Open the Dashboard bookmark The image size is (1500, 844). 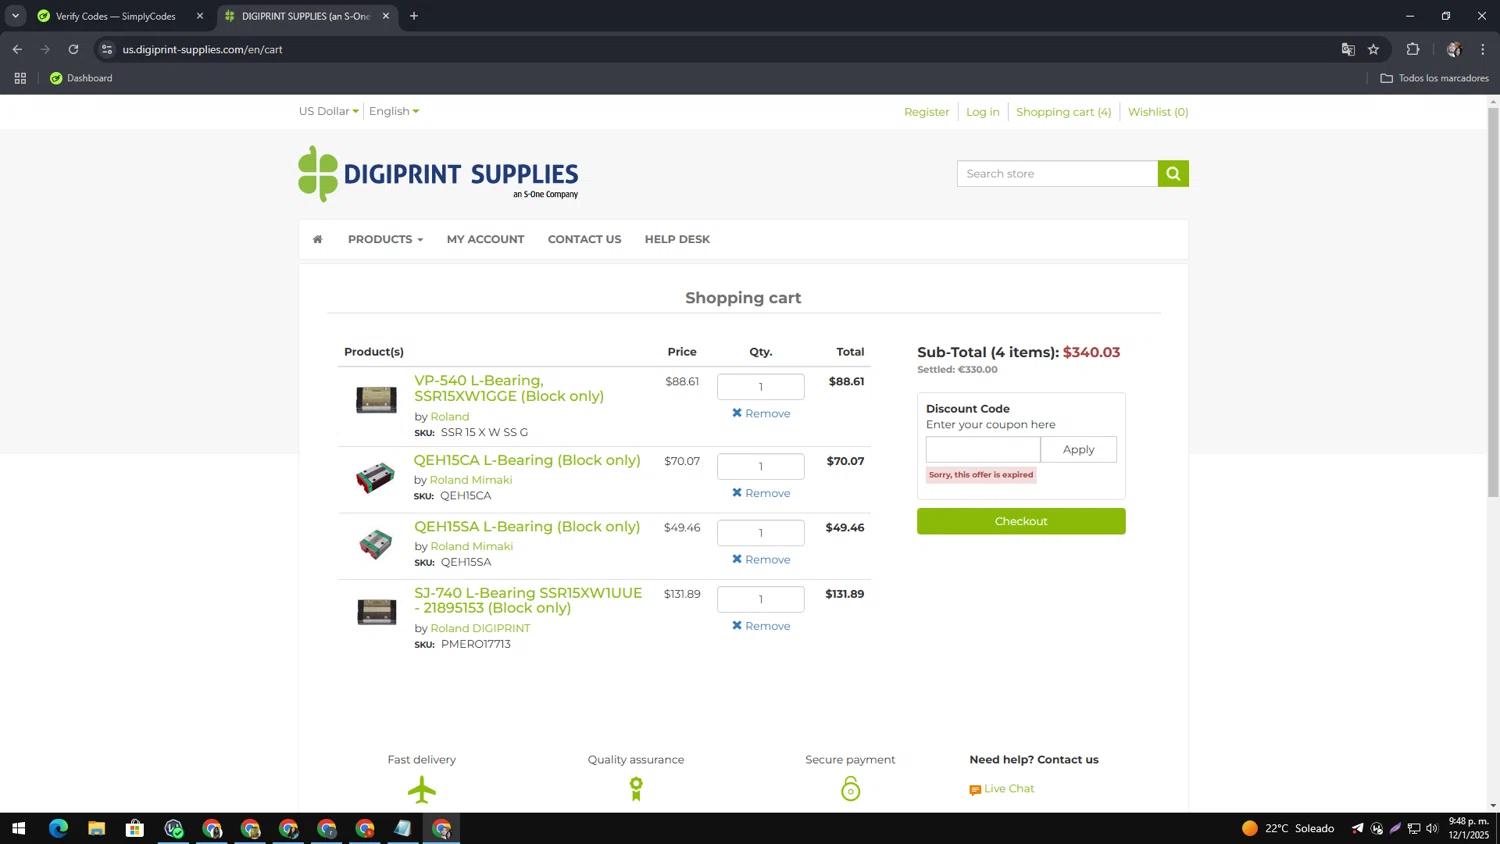click(81, 78)
